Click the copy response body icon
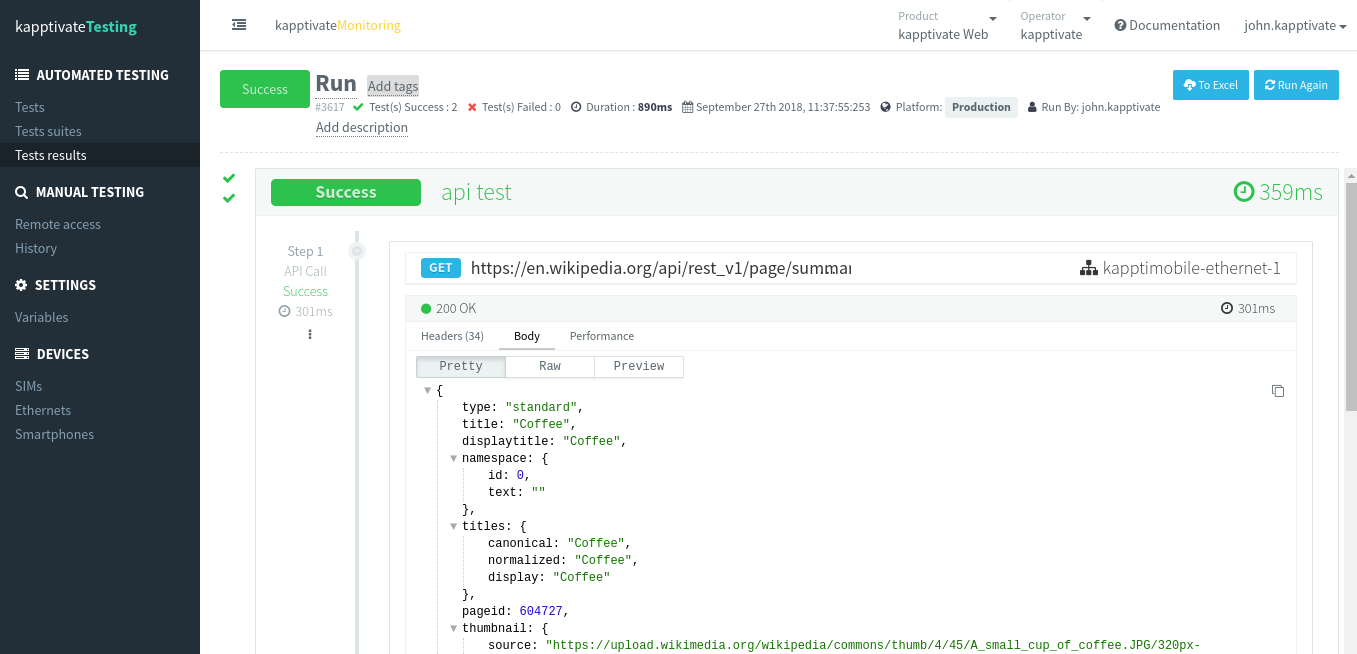The image size is (1357, 654). (1277, 391)
